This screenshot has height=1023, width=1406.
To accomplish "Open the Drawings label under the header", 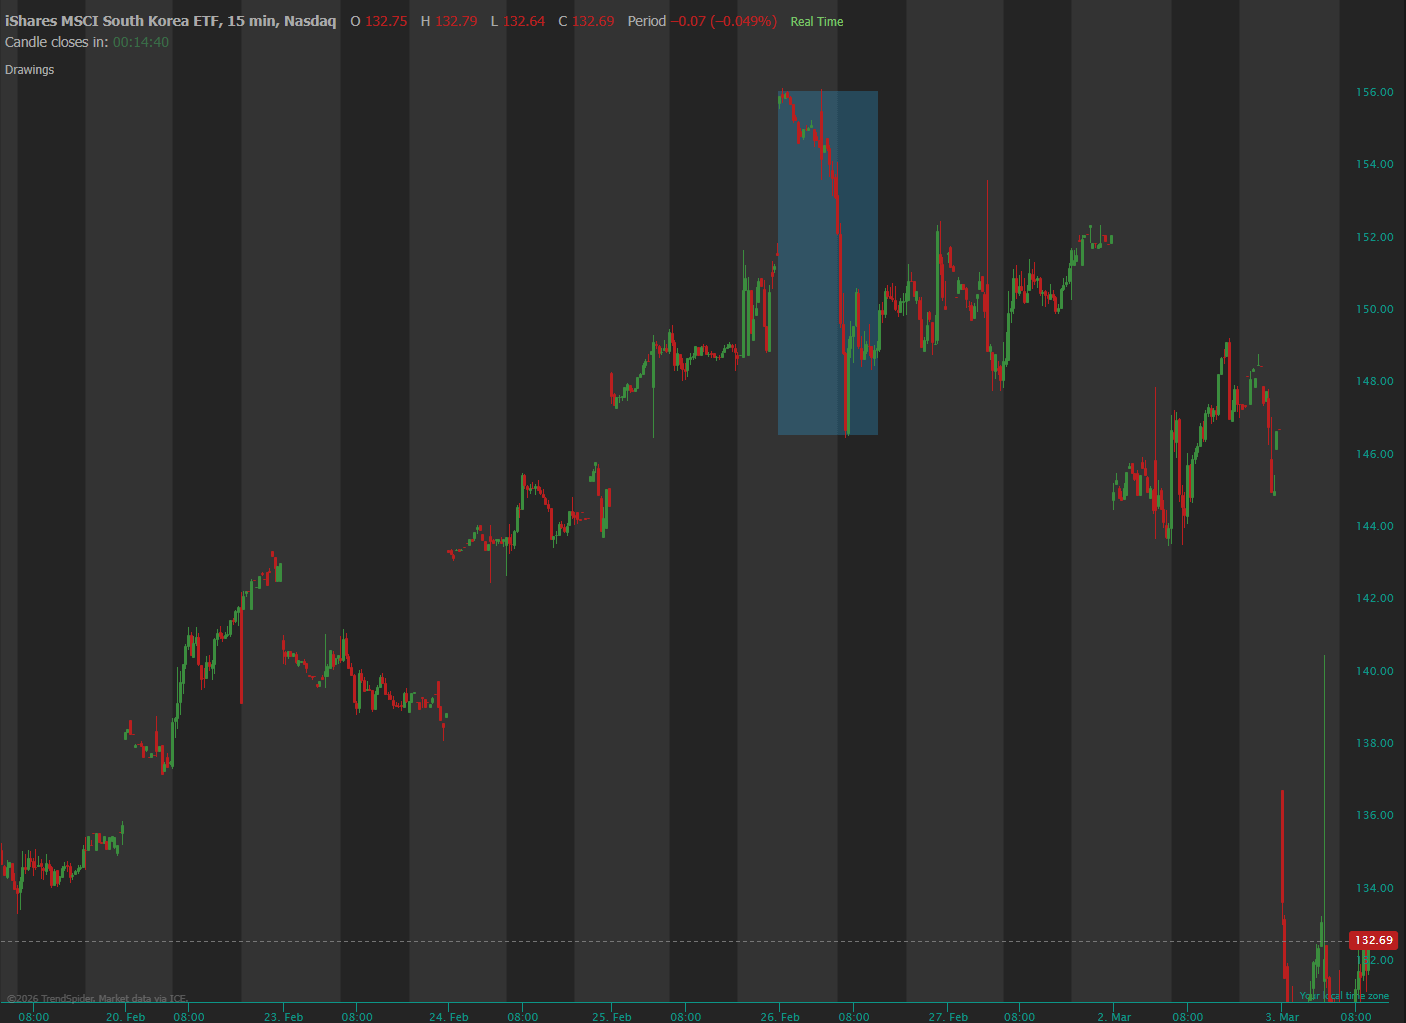I will point(30,70).
